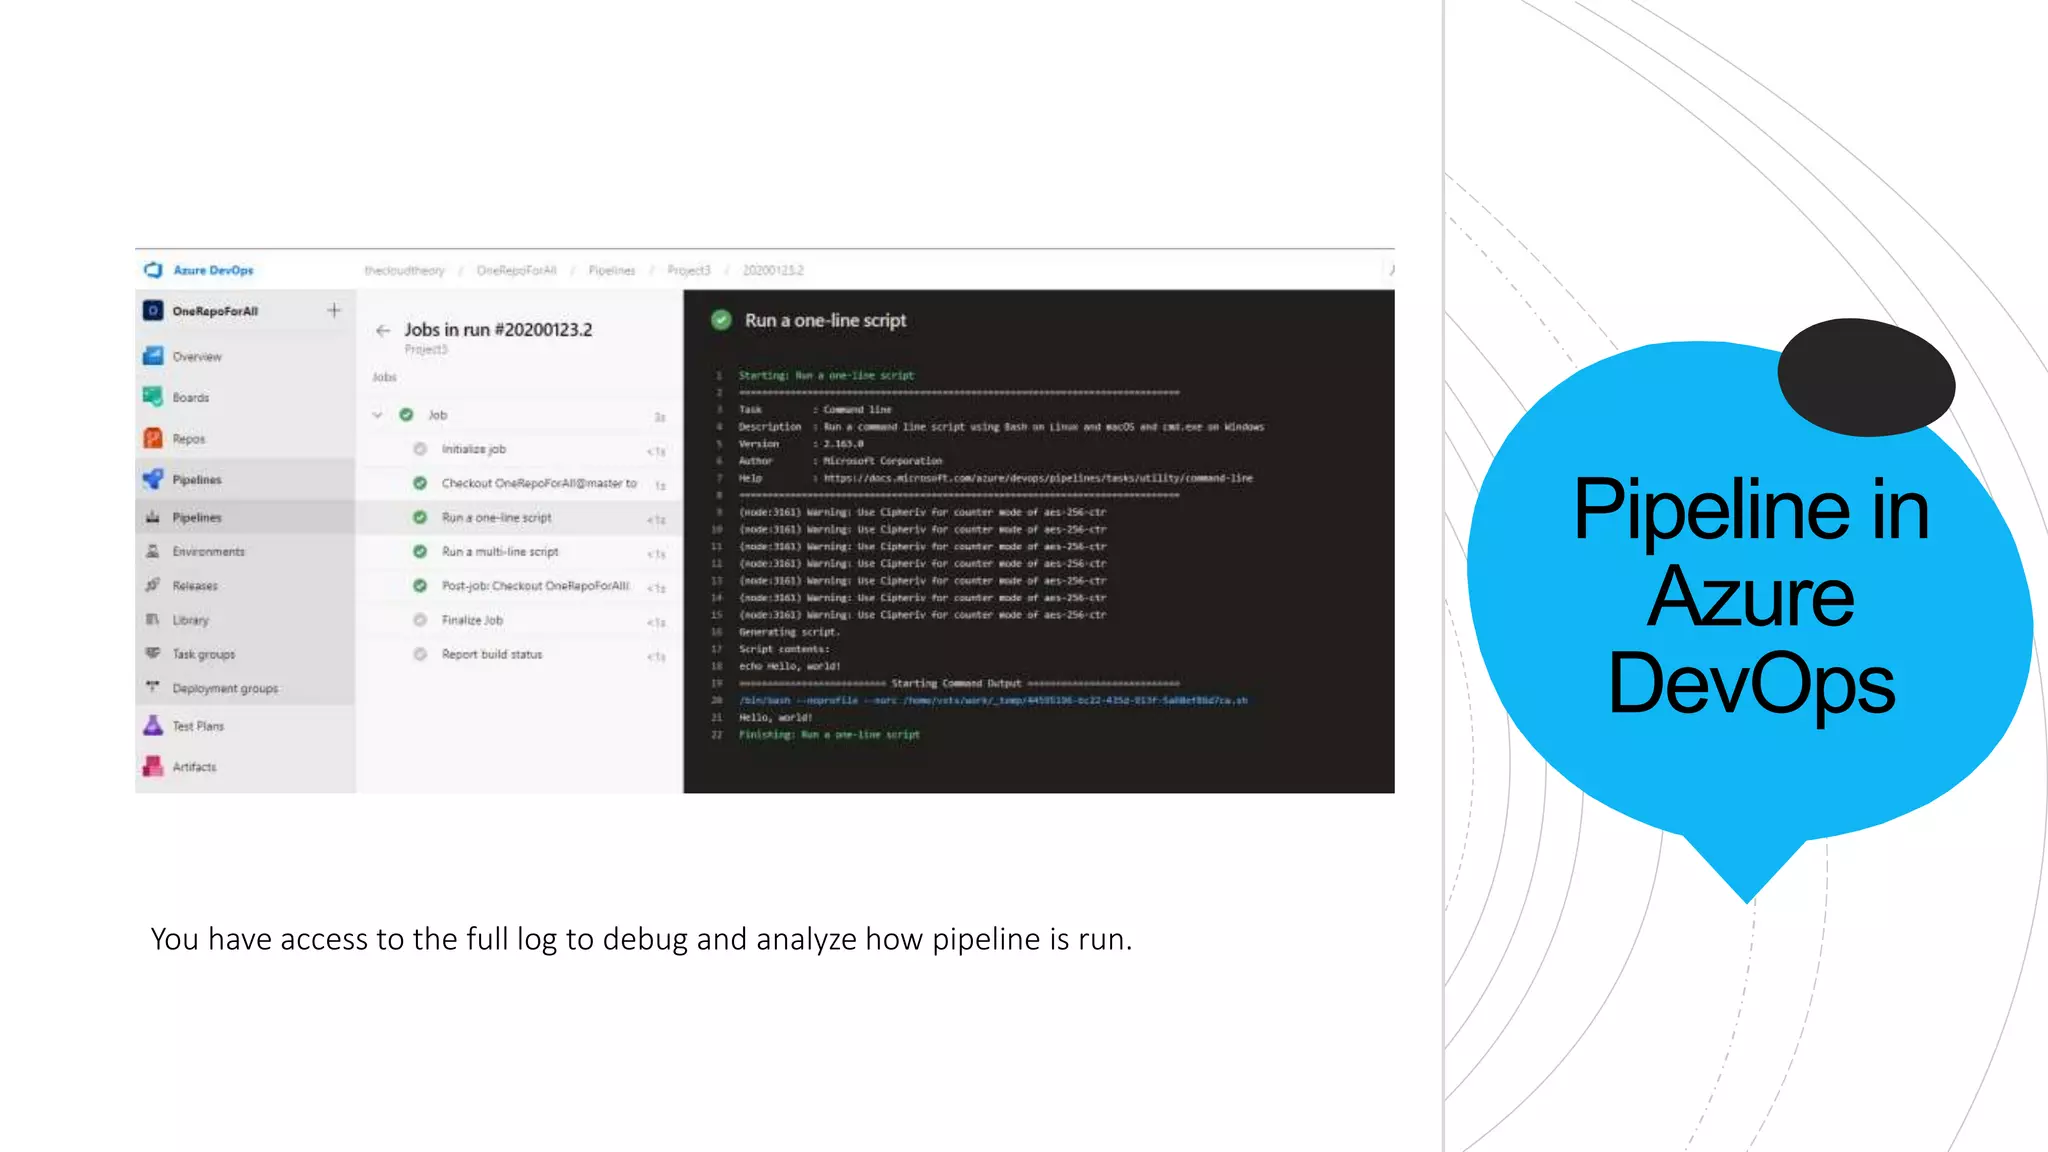
Task: Click OneRepoForAll breadcrumb link
Action: tap(516, 270)
